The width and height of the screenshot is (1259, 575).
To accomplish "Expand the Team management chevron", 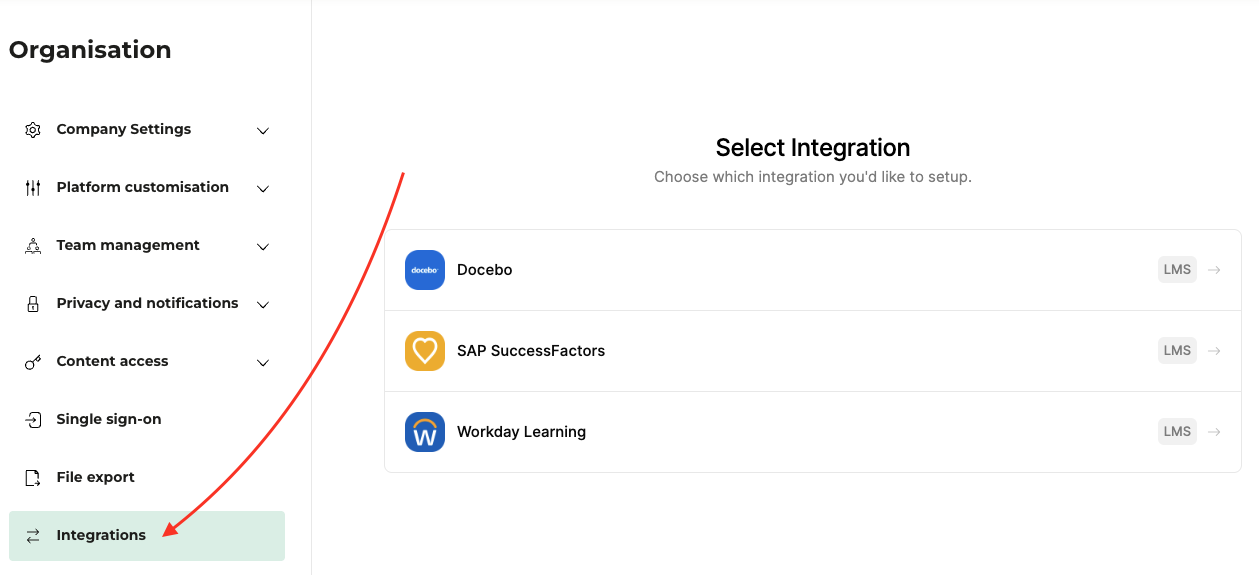I will (x=263, y=247).
